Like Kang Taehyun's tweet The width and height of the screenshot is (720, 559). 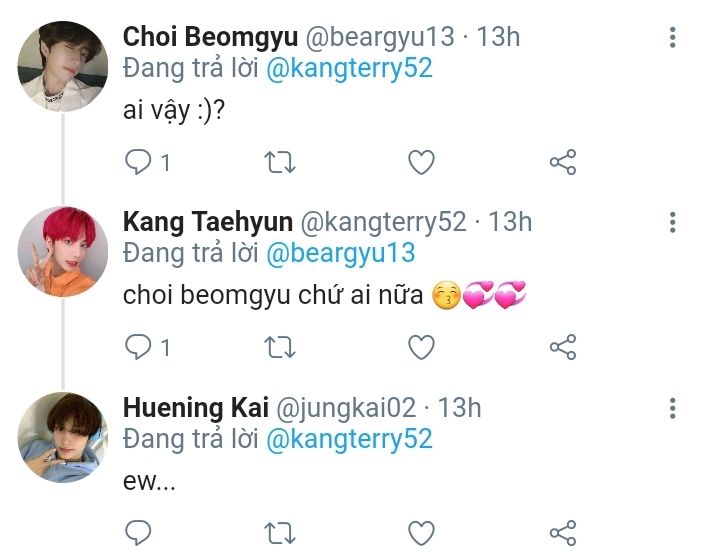(422, 347)
